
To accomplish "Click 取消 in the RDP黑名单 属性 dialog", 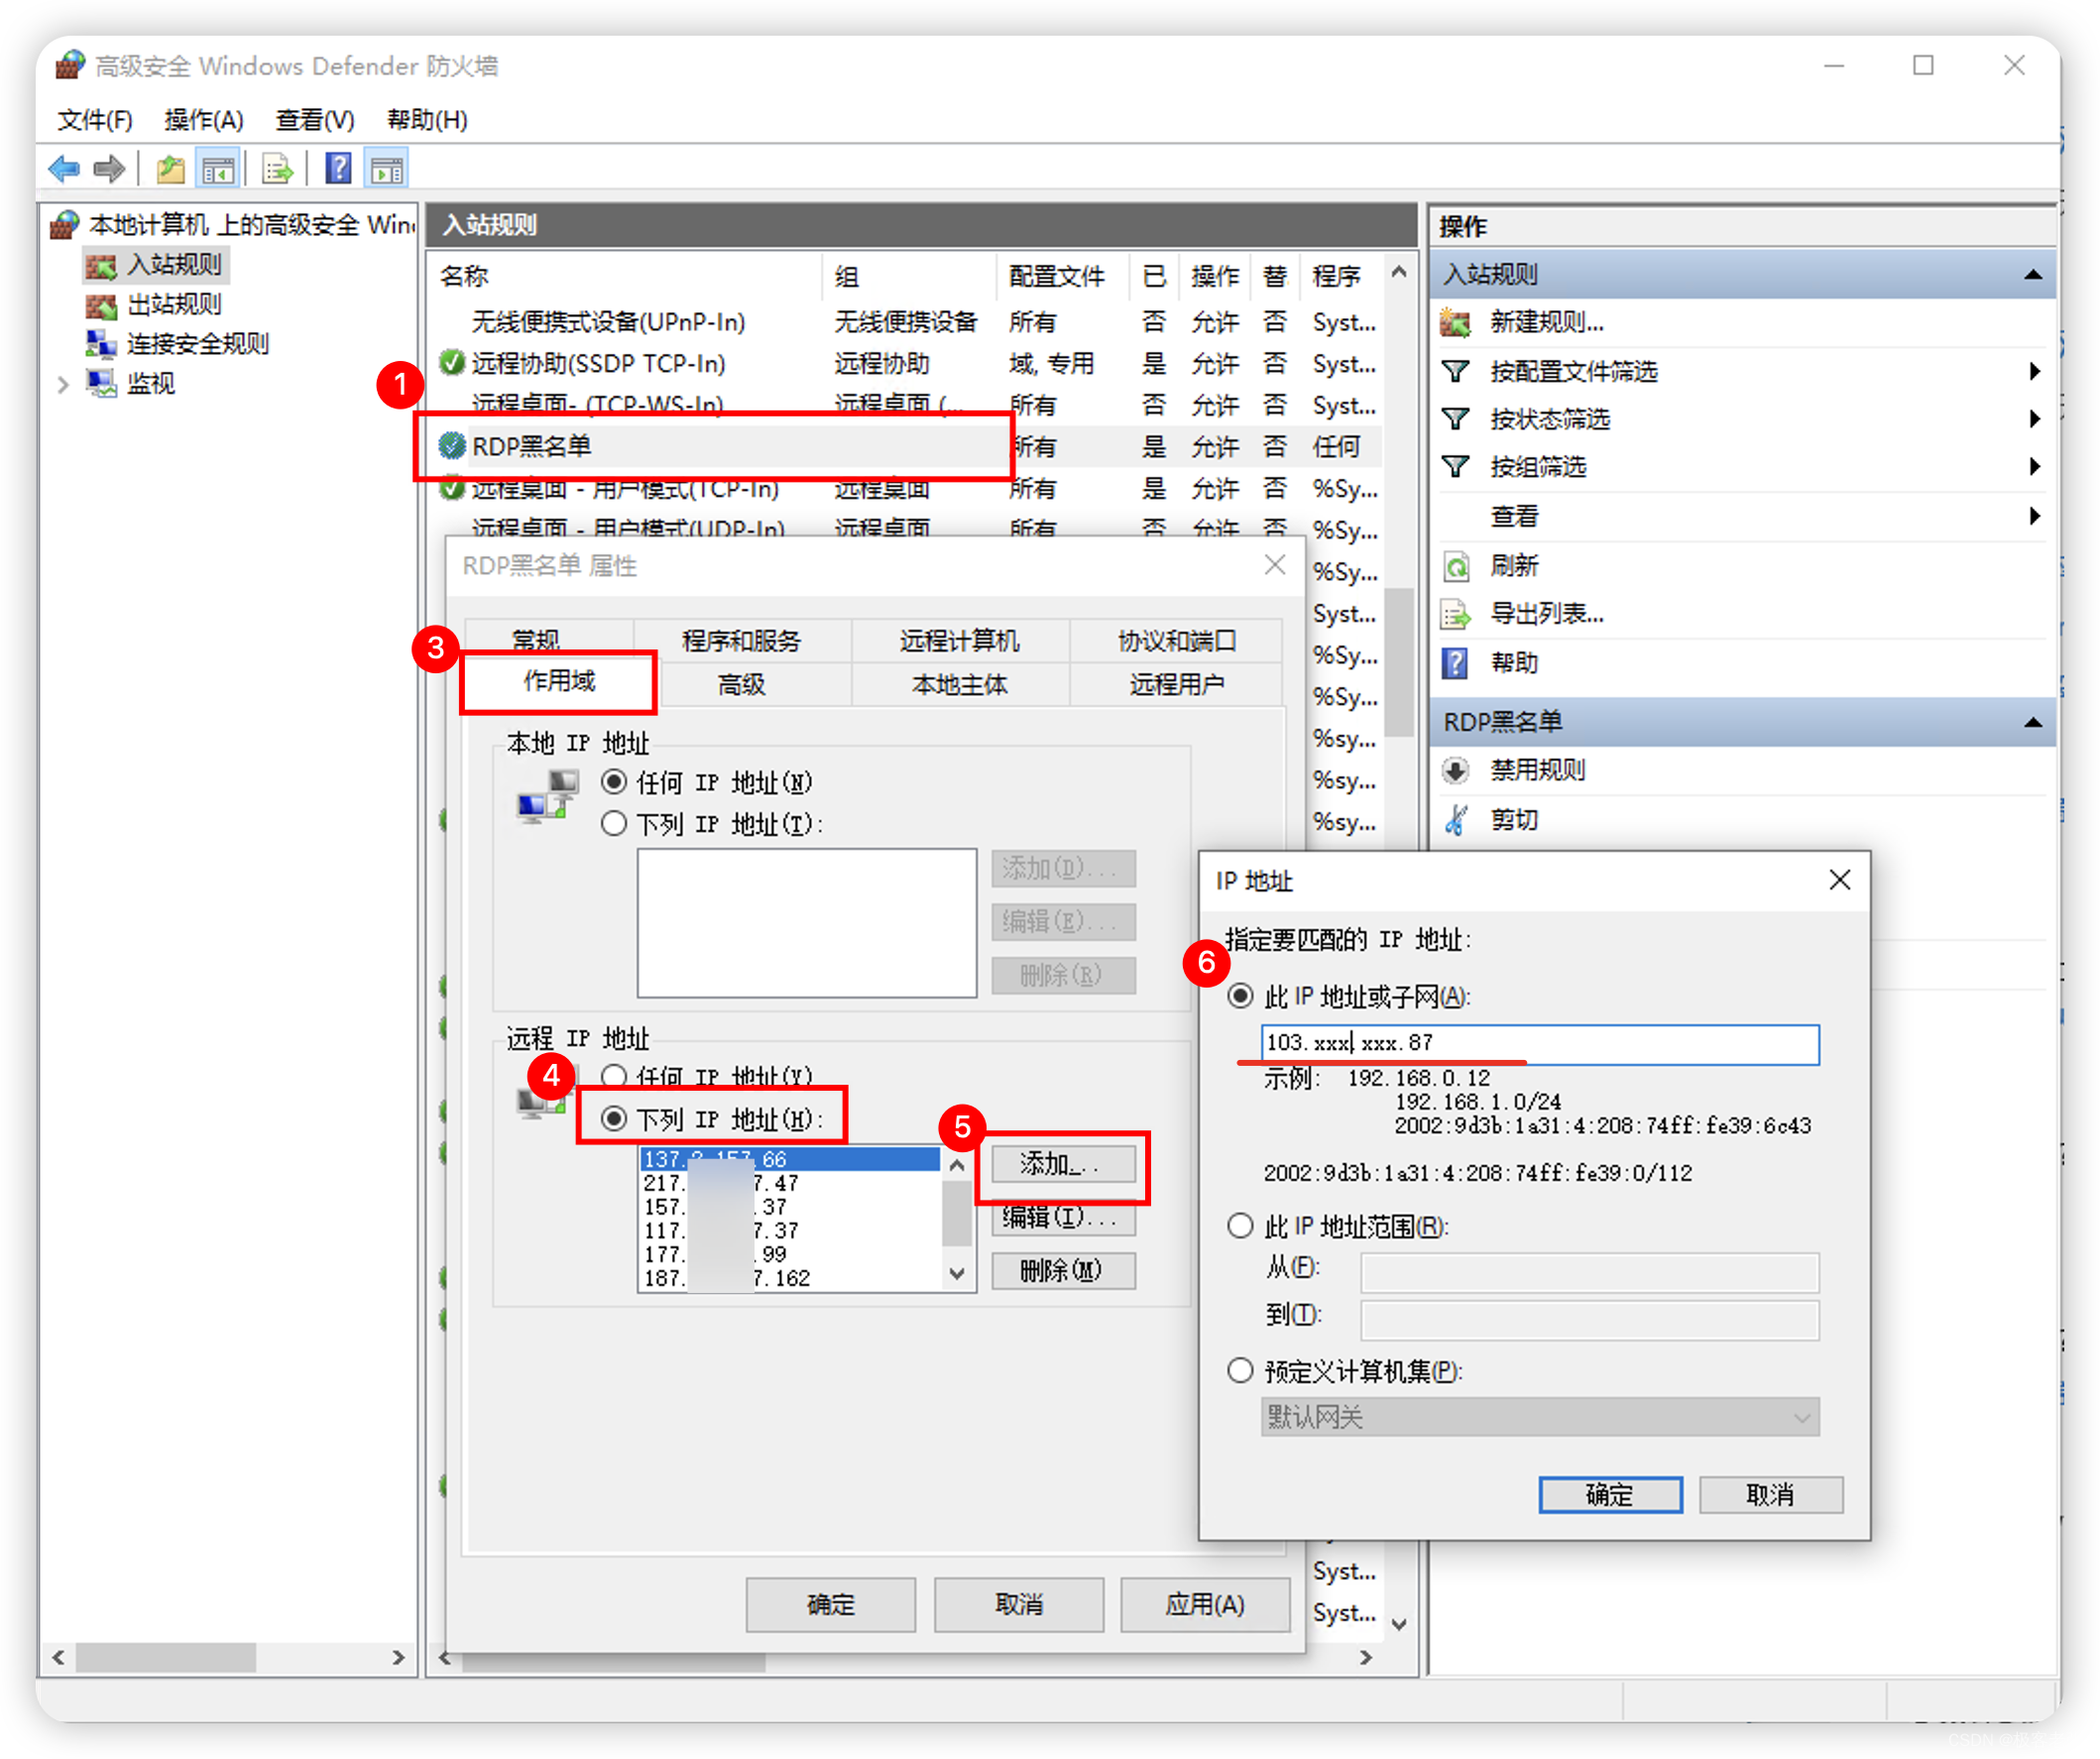I will click(1019, 1605).
